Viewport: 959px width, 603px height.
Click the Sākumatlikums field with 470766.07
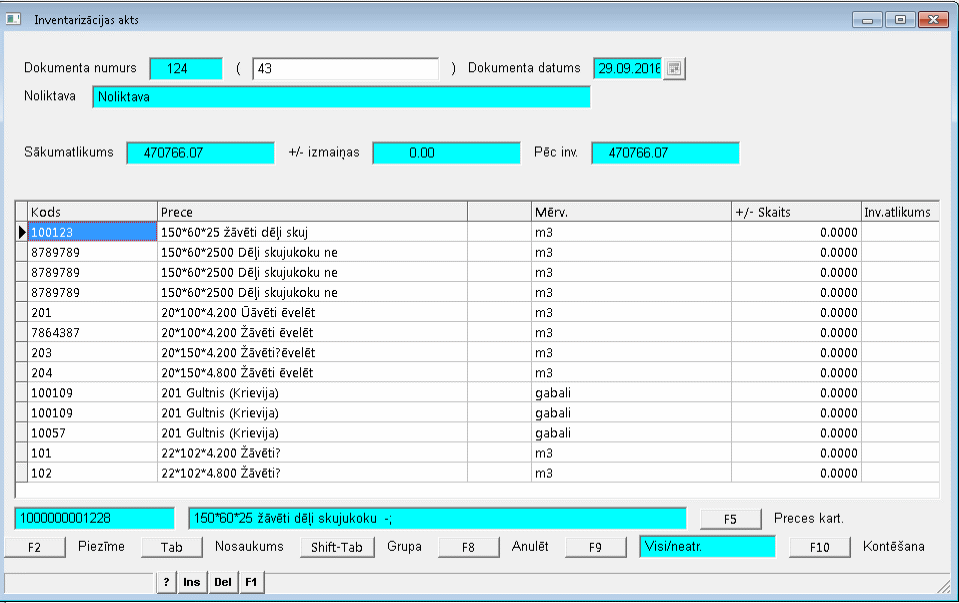click(201, 153)
